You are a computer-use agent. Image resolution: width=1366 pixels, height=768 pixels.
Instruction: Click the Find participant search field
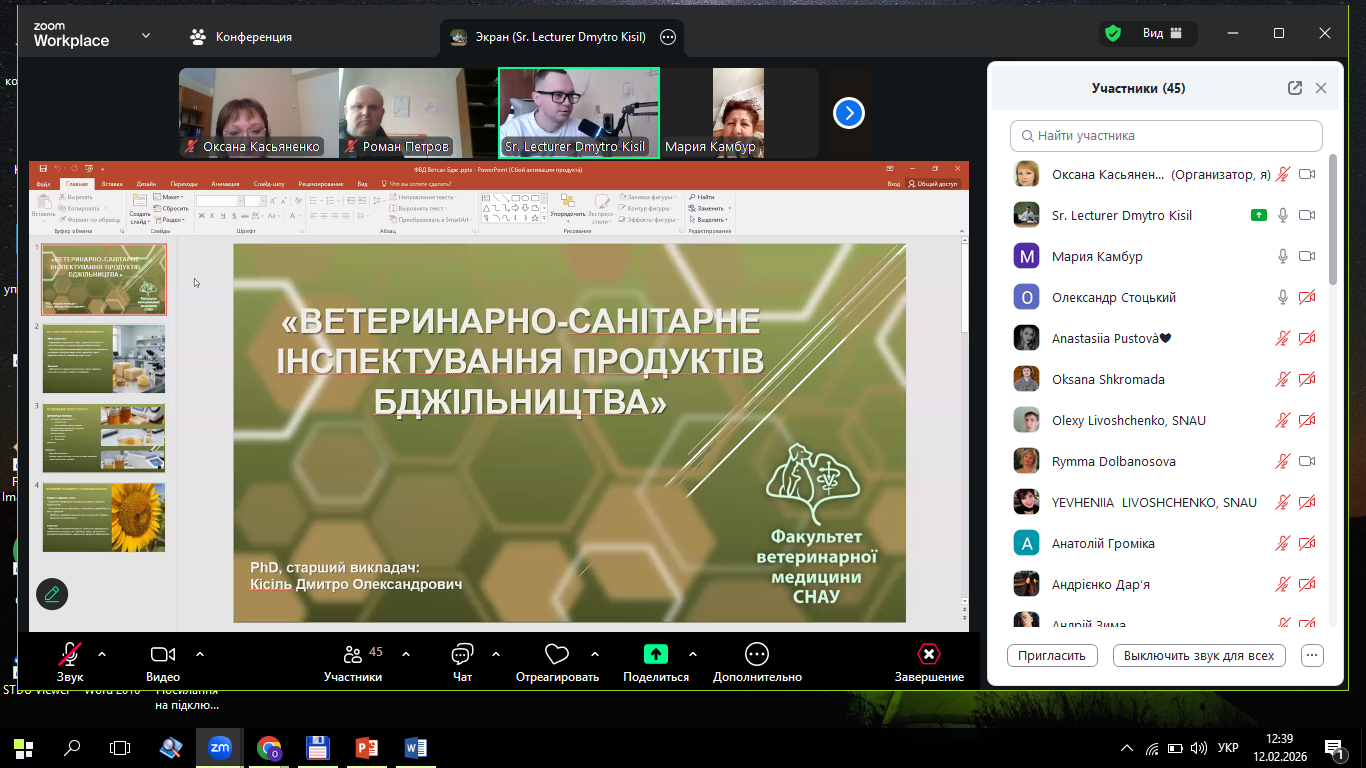(1166, 135)
